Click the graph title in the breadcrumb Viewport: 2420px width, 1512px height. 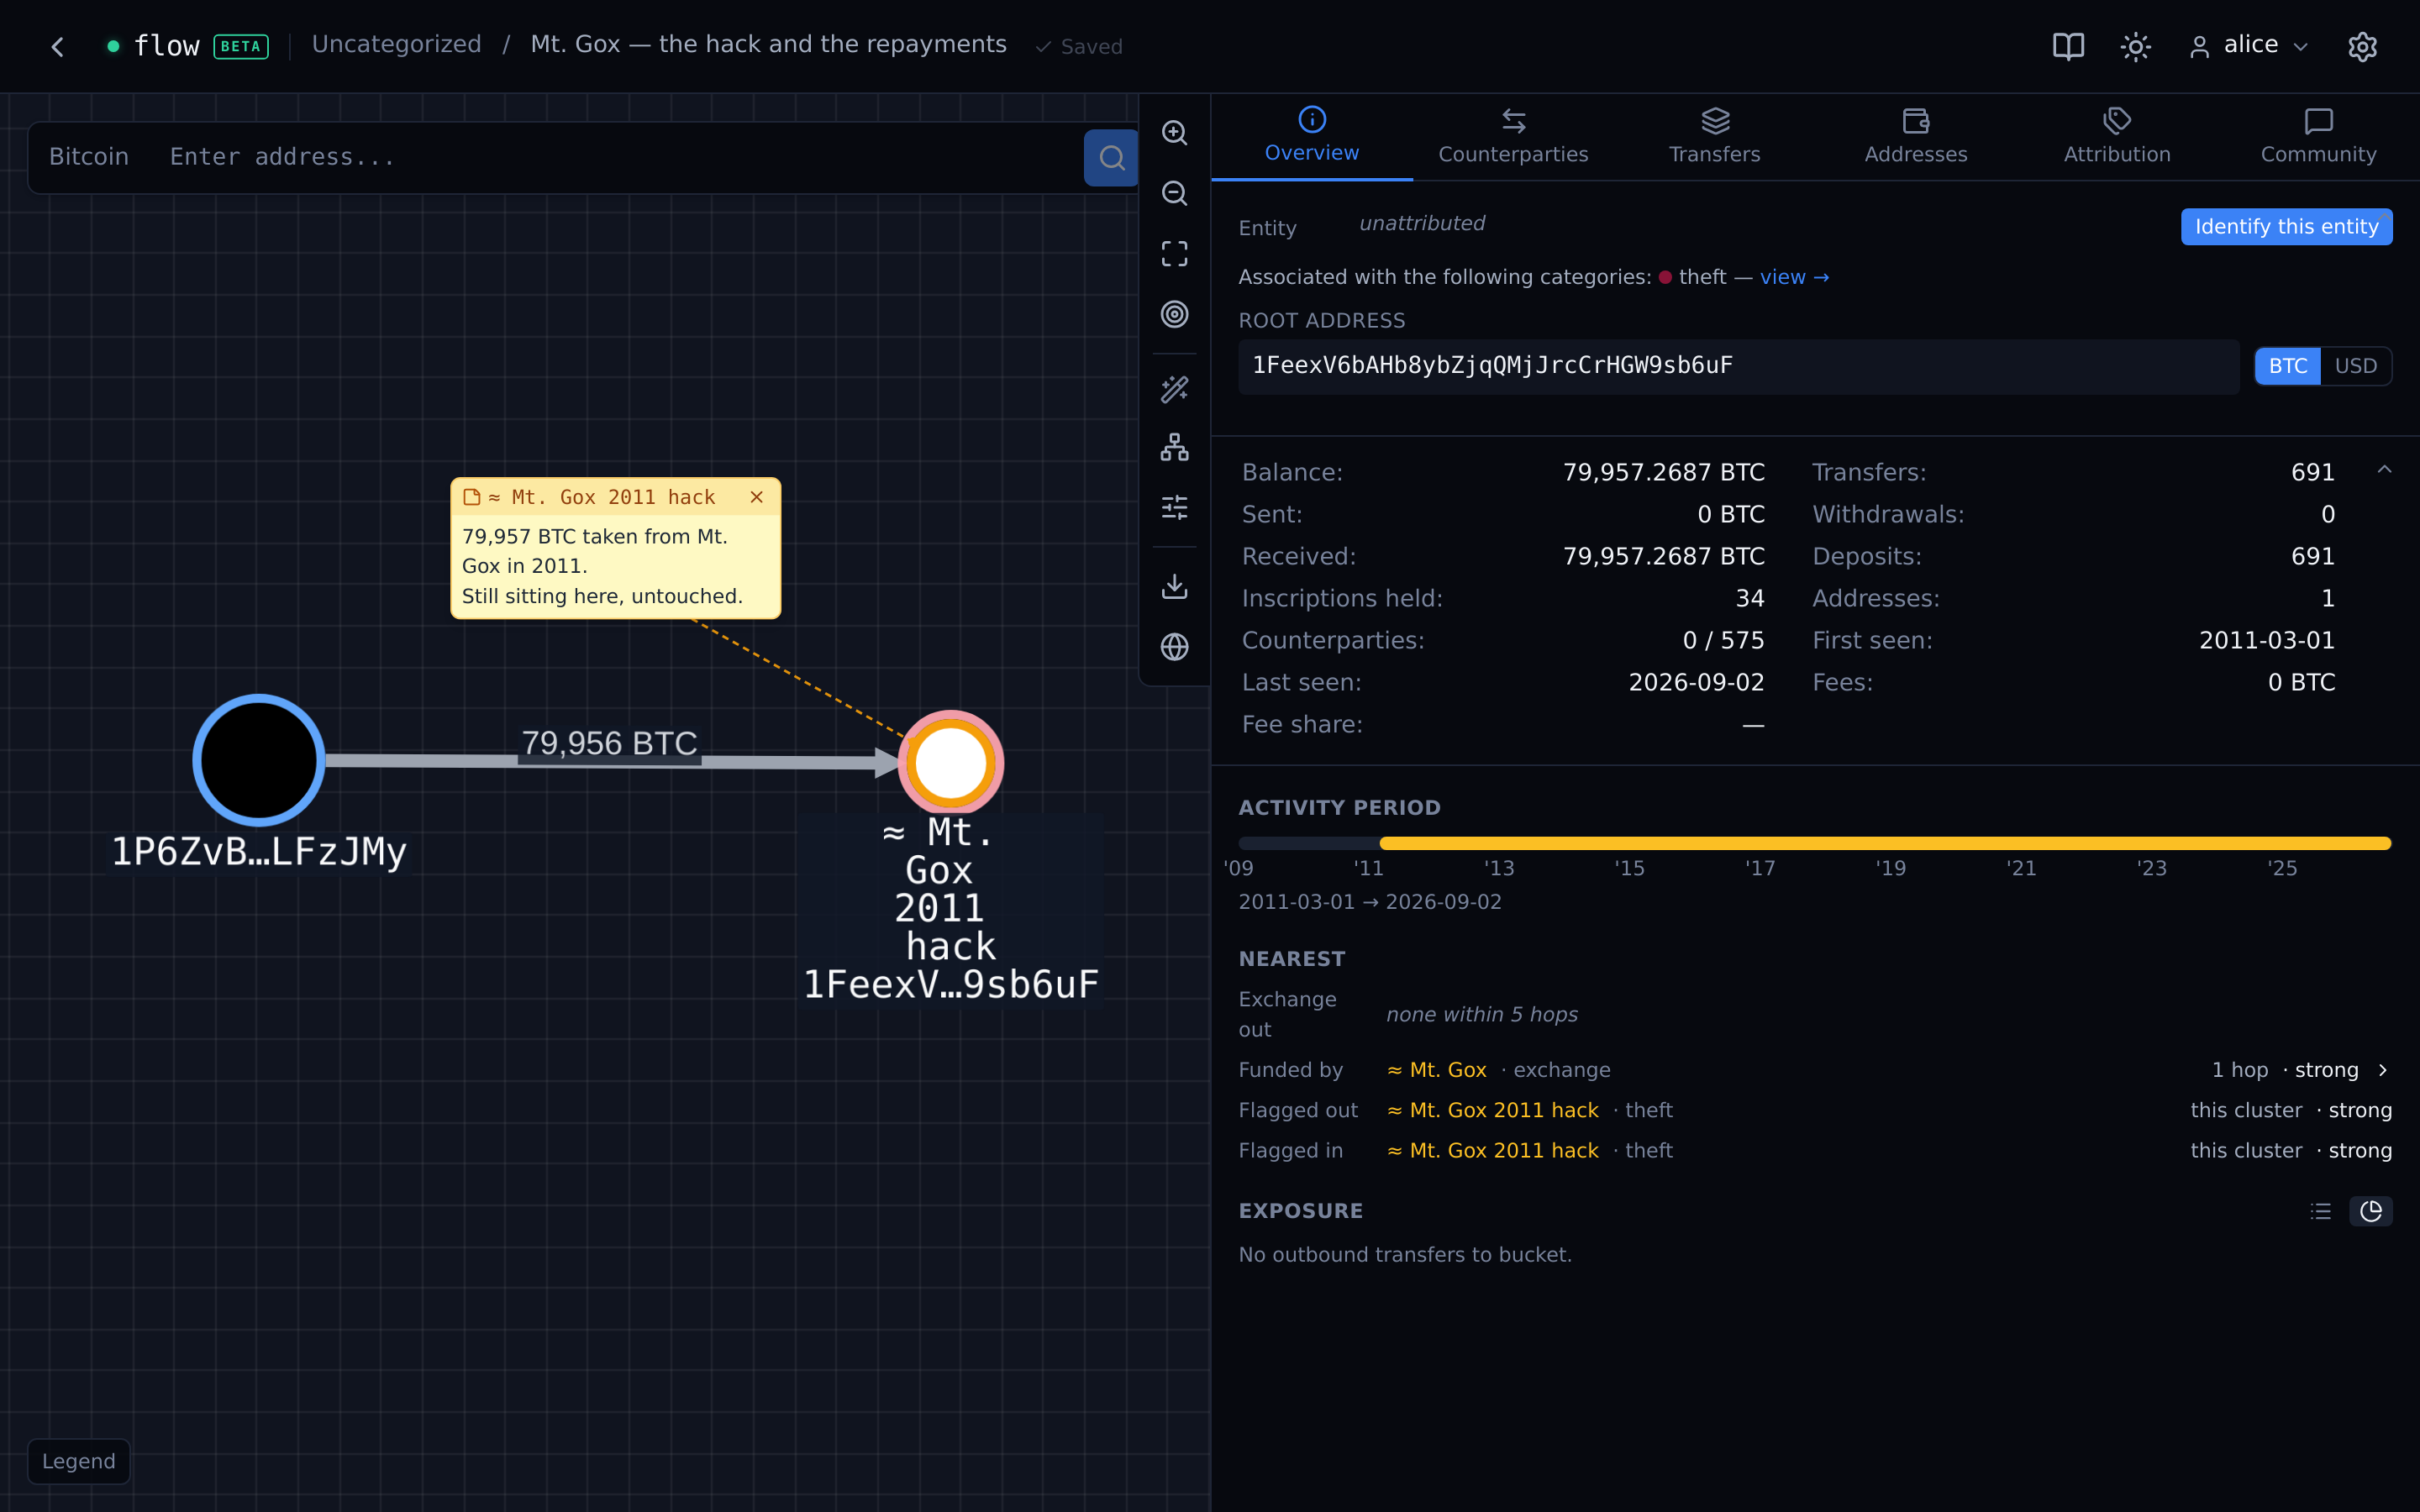pos(768,45)
